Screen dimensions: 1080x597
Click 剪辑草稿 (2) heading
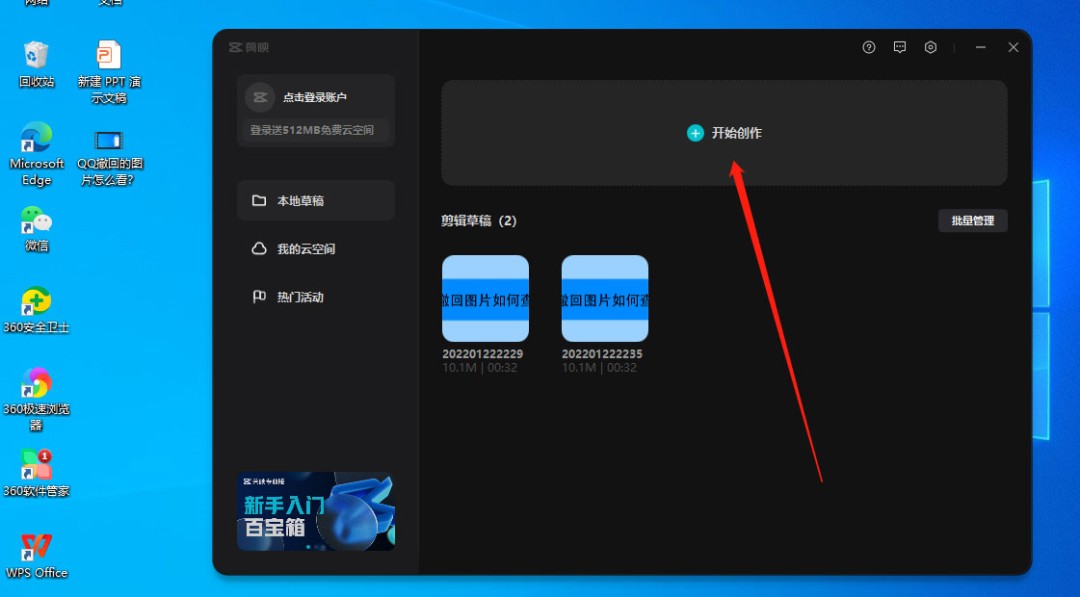click(479, 220)
